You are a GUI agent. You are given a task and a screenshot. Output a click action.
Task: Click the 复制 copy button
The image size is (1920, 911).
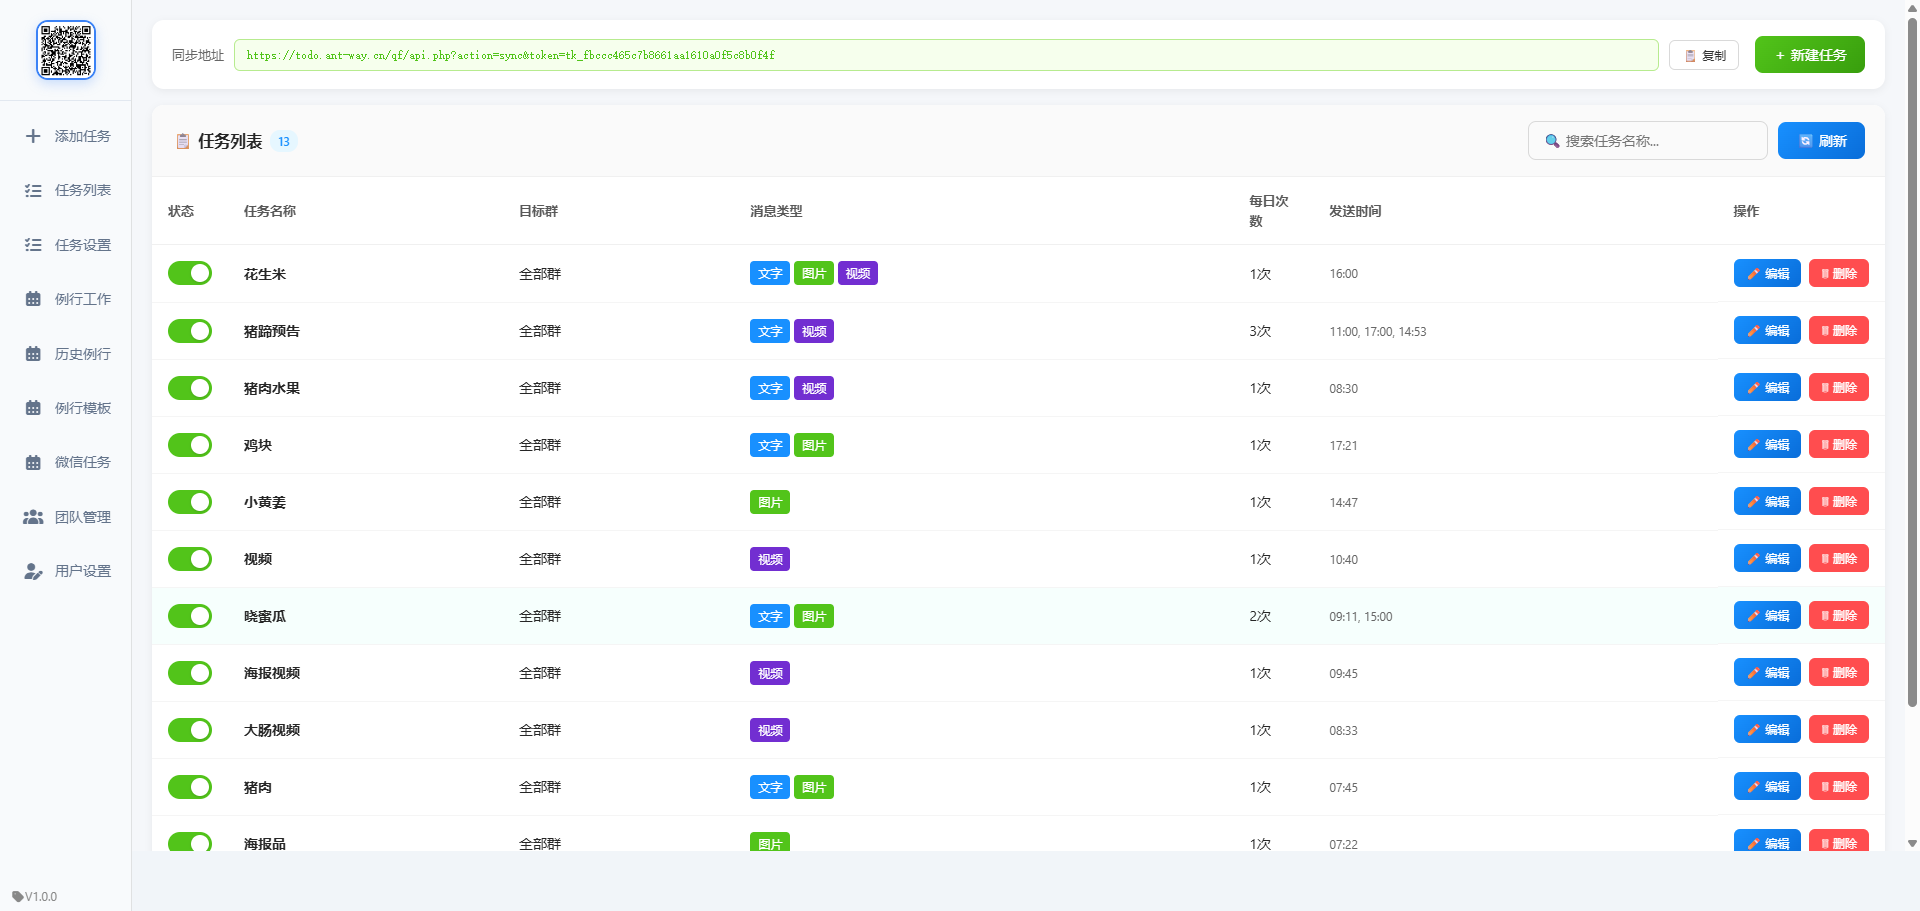(x=1704, y=55)
